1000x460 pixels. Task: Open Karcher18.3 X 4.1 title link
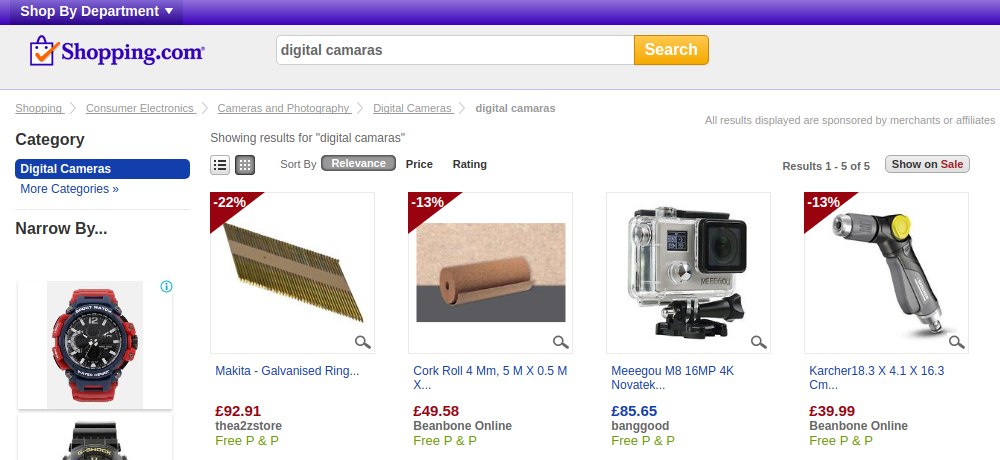click(877, 378)
